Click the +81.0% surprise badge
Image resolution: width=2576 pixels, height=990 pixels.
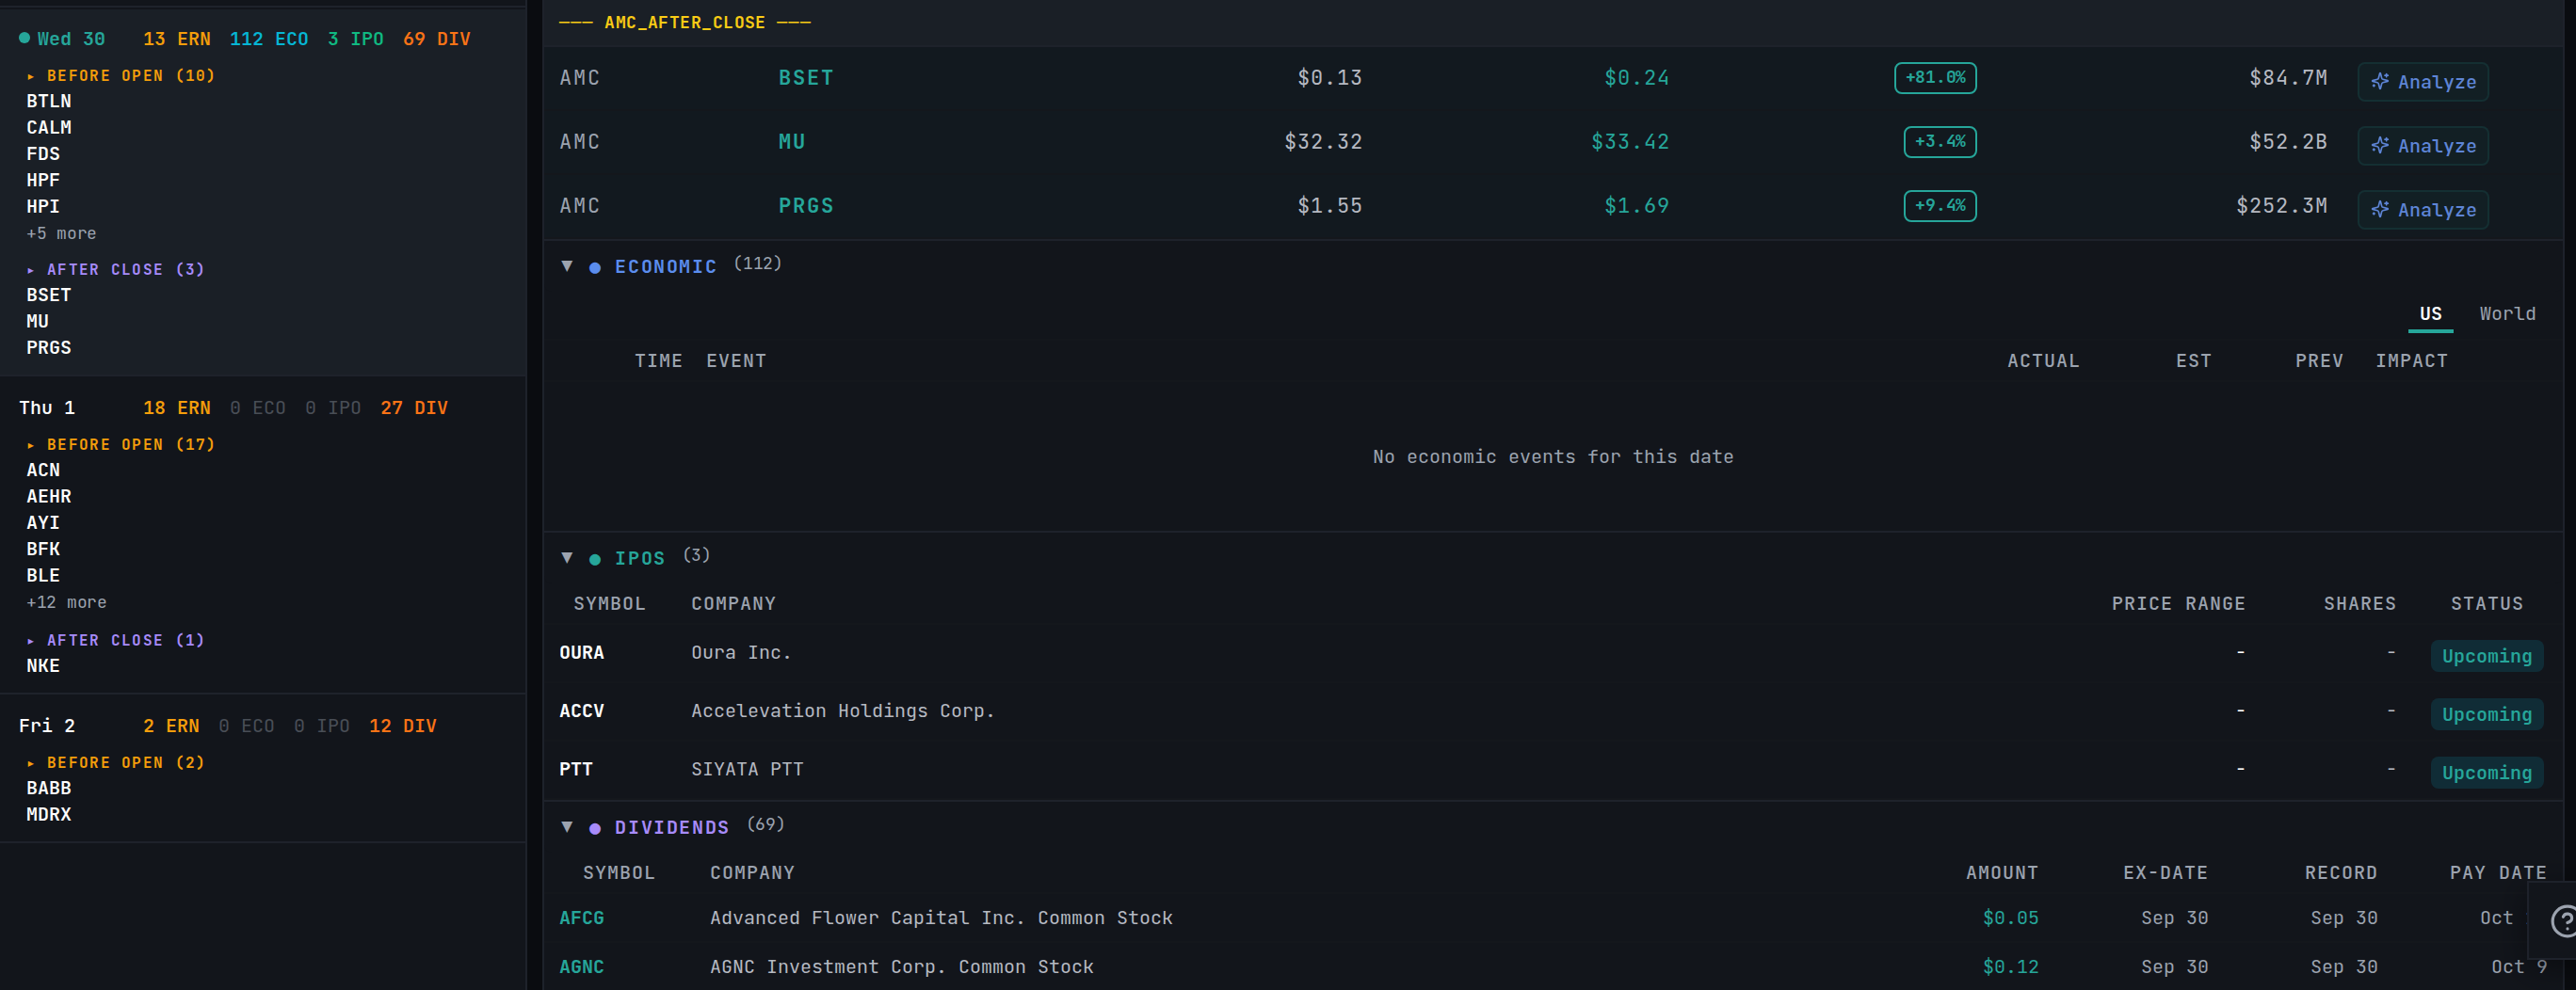tap(1935, 78)
